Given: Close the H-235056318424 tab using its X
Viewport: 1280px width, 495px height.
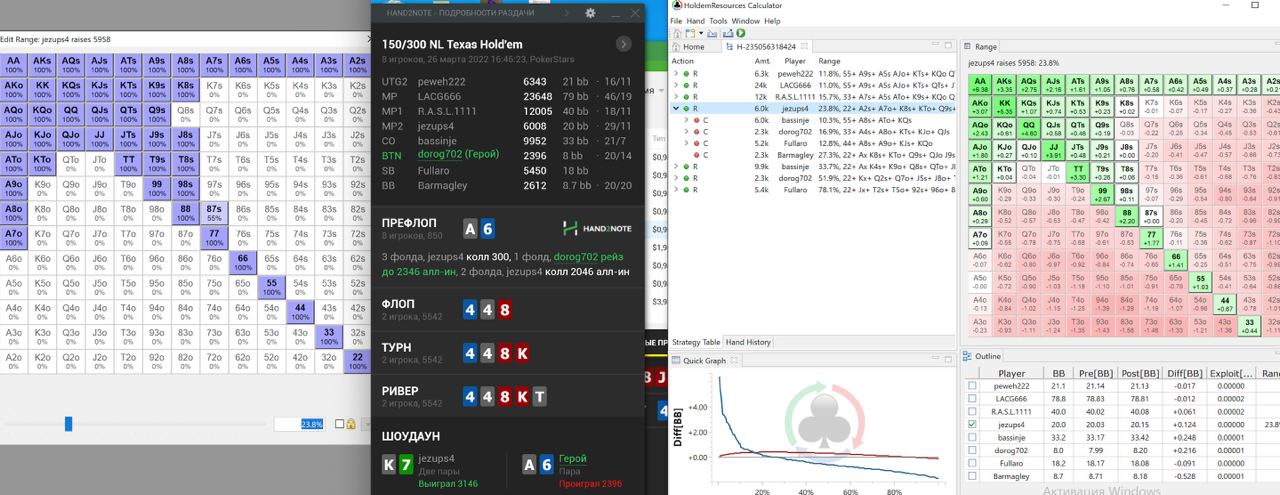Looking at the screenshot, I should click(804, 47).
